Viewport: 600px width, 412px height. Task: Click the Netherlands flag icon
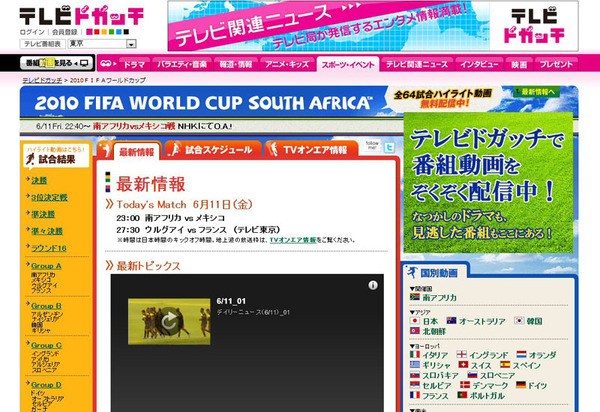click(521, 355)
